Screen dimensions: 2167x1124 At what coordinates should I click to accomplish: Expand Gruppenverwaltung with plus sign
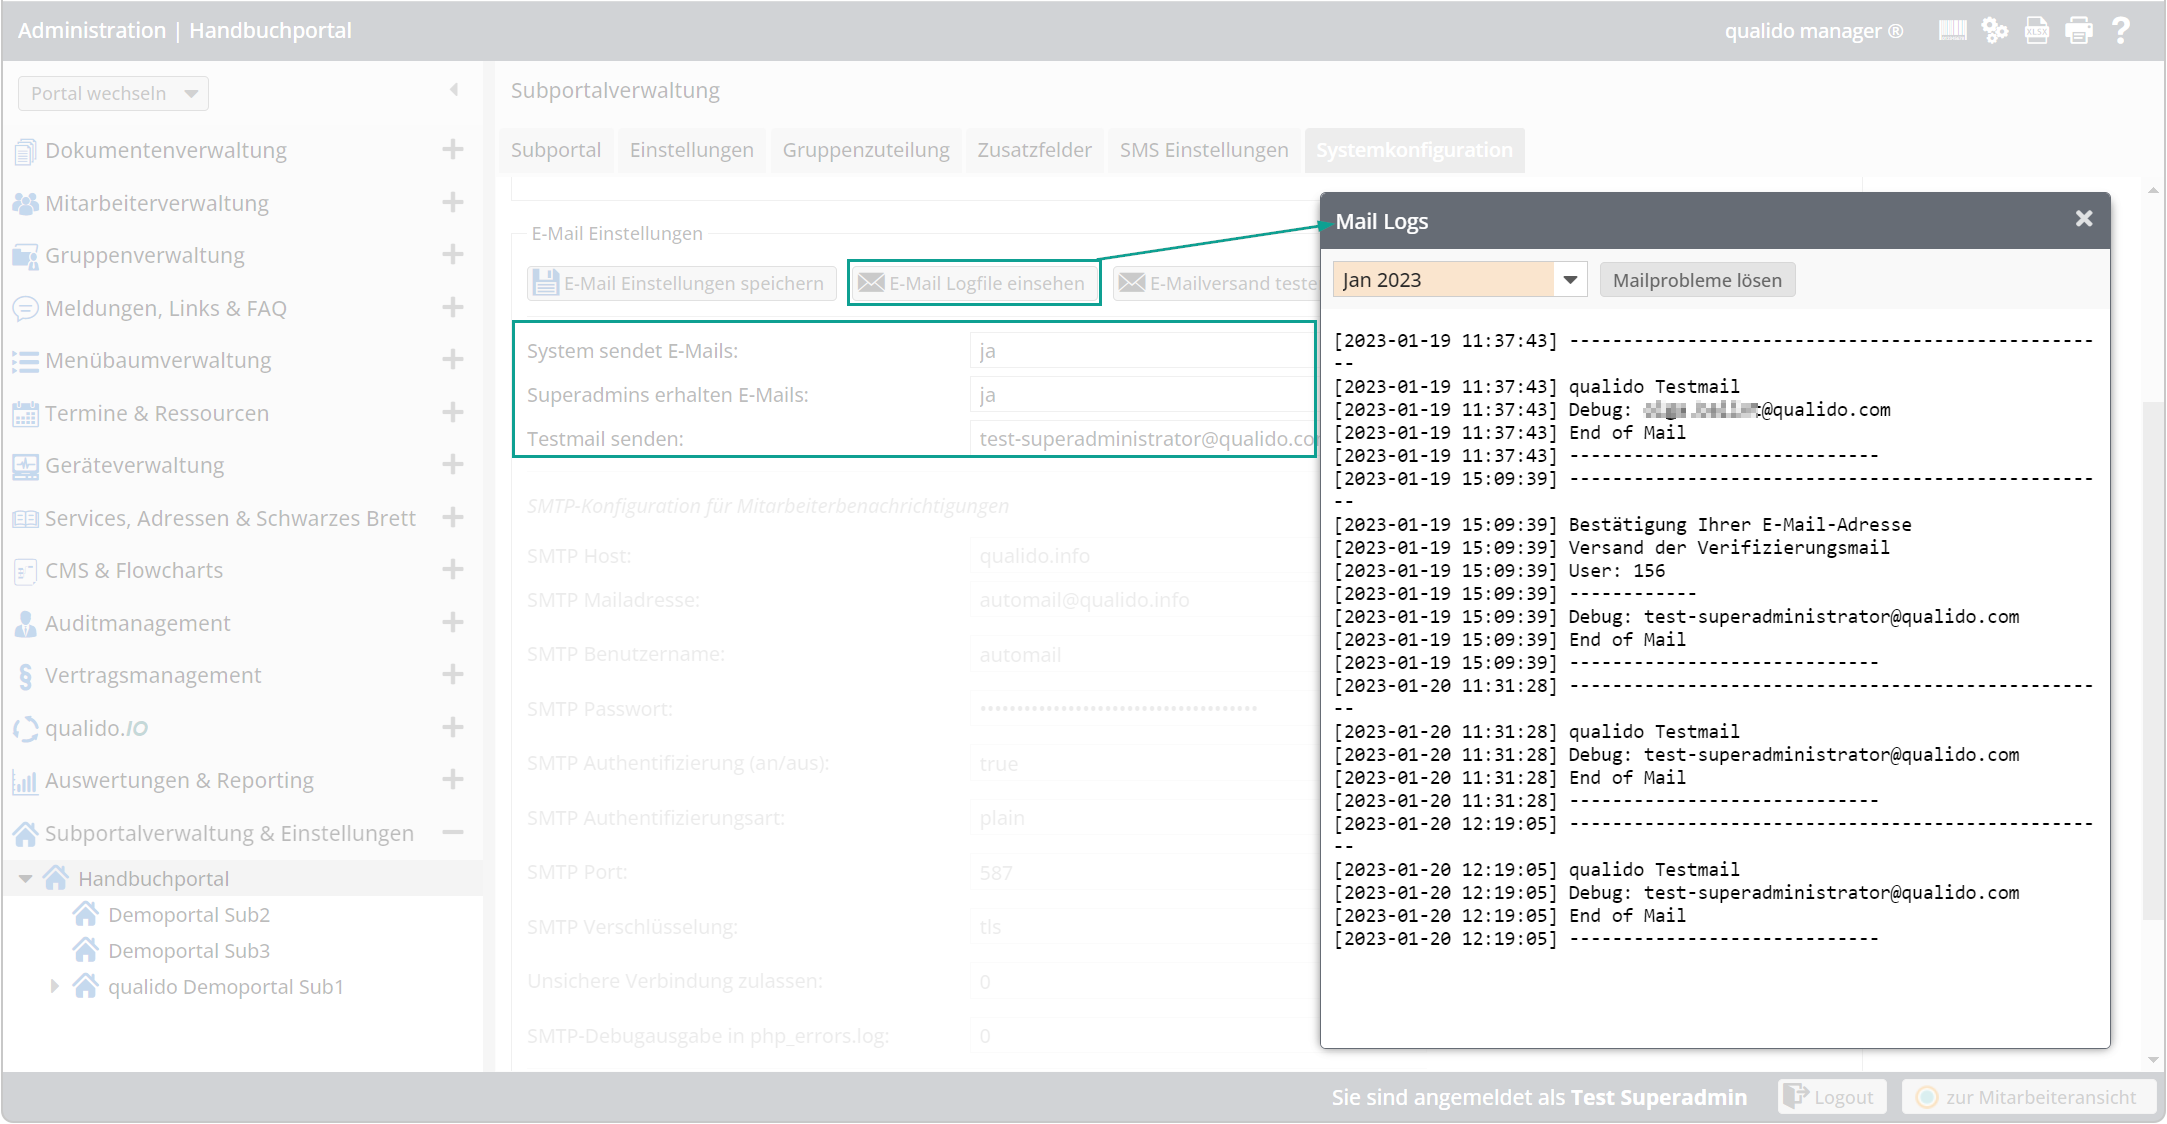pyautogui.click(x=453, y=254)
